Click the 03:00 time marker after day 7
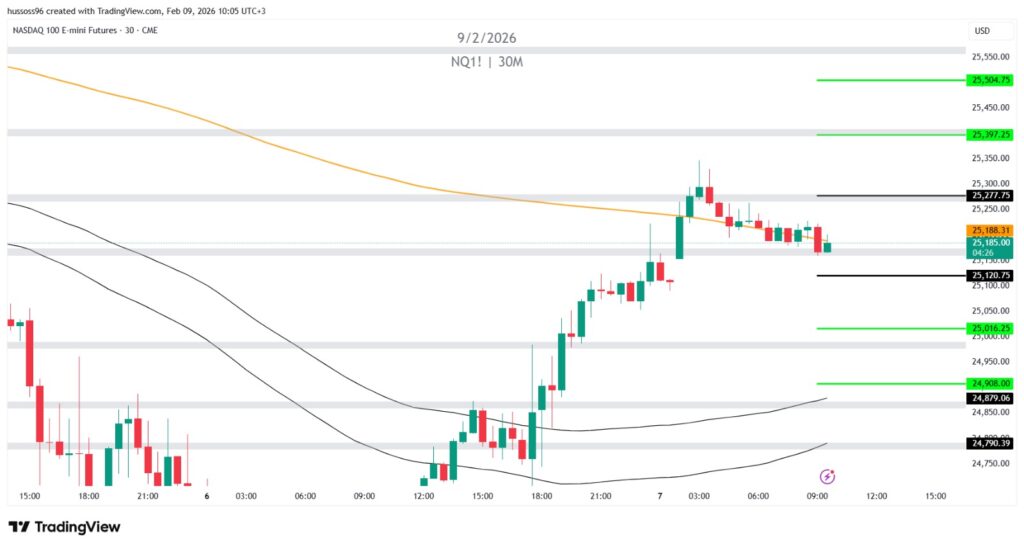Screen dimensions: 1024x548 pyautogui.click(x=698, y=496)
